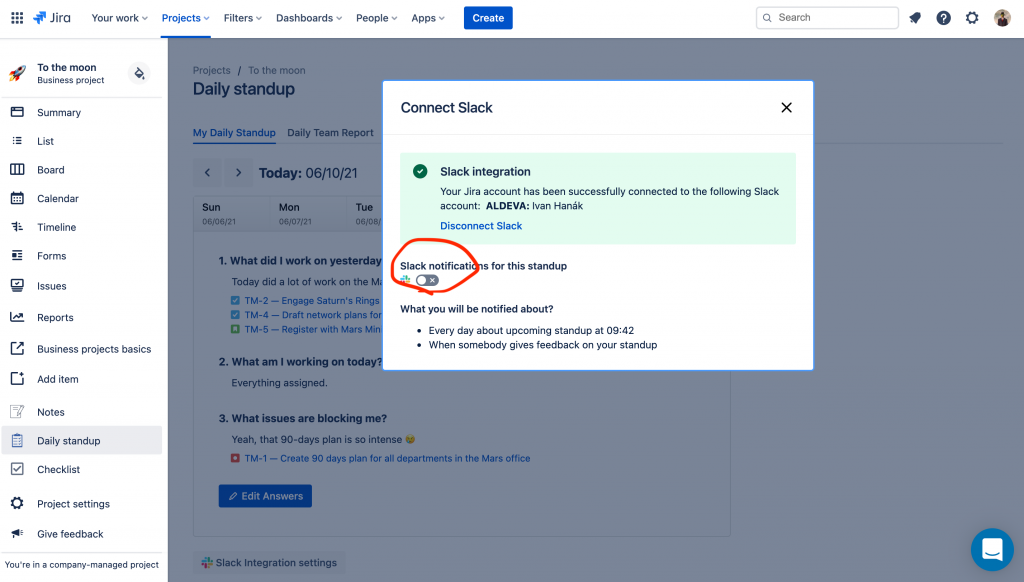Click the Notes sidebar icon
This screenshot has height=582, width=1024.
click(x=18, y=412)
